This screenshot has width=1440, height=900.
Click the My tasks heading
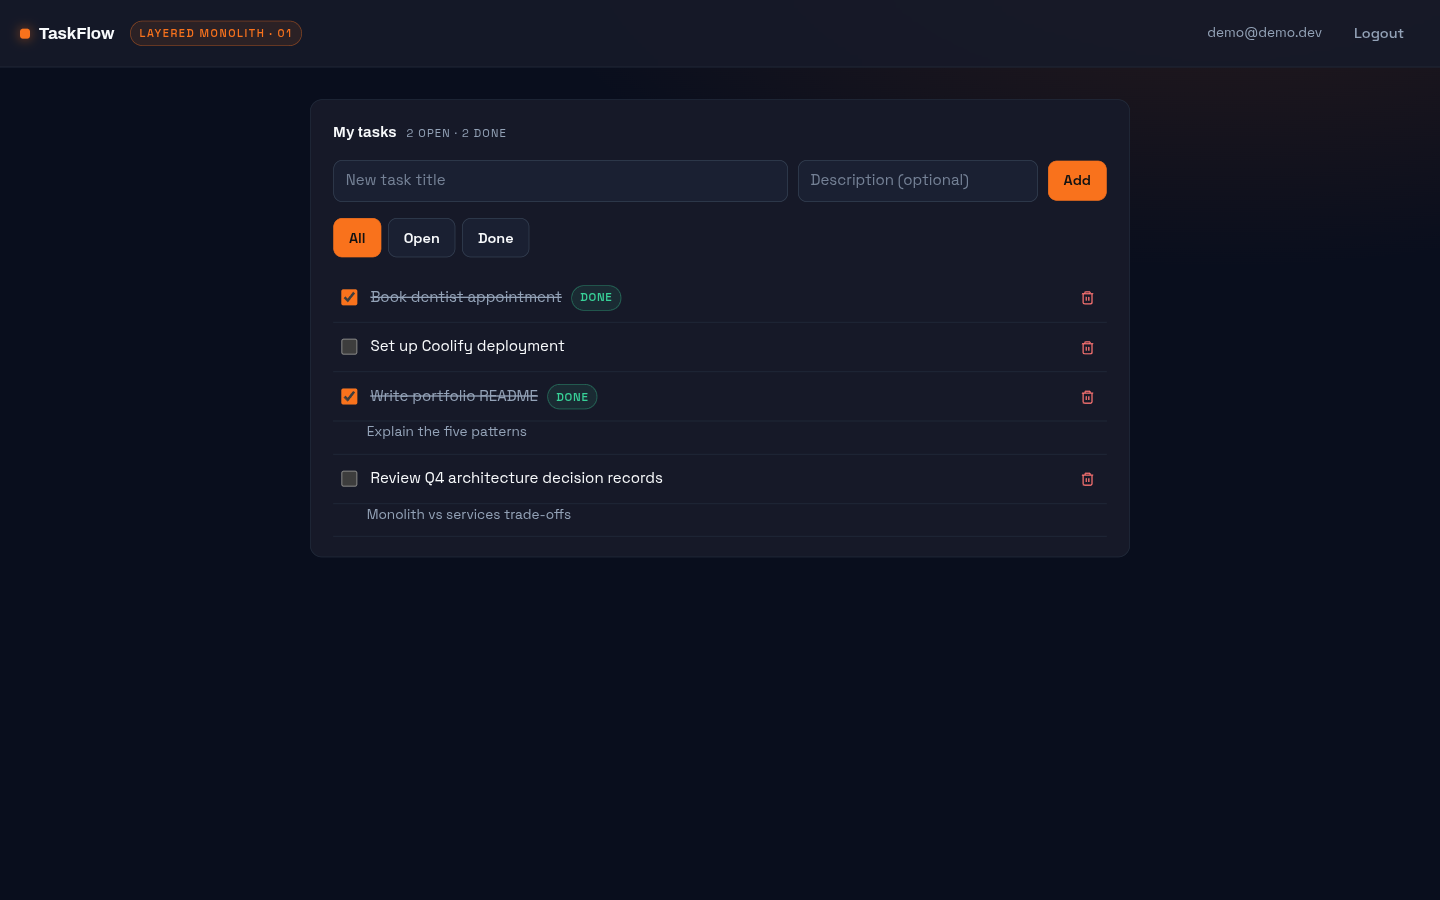coord(364,132)
